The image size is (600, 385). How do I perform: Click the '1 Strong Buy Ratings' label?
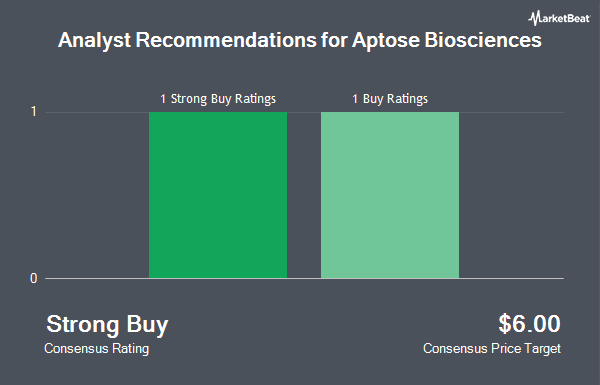pyautogui.click(x=218, y=99)
